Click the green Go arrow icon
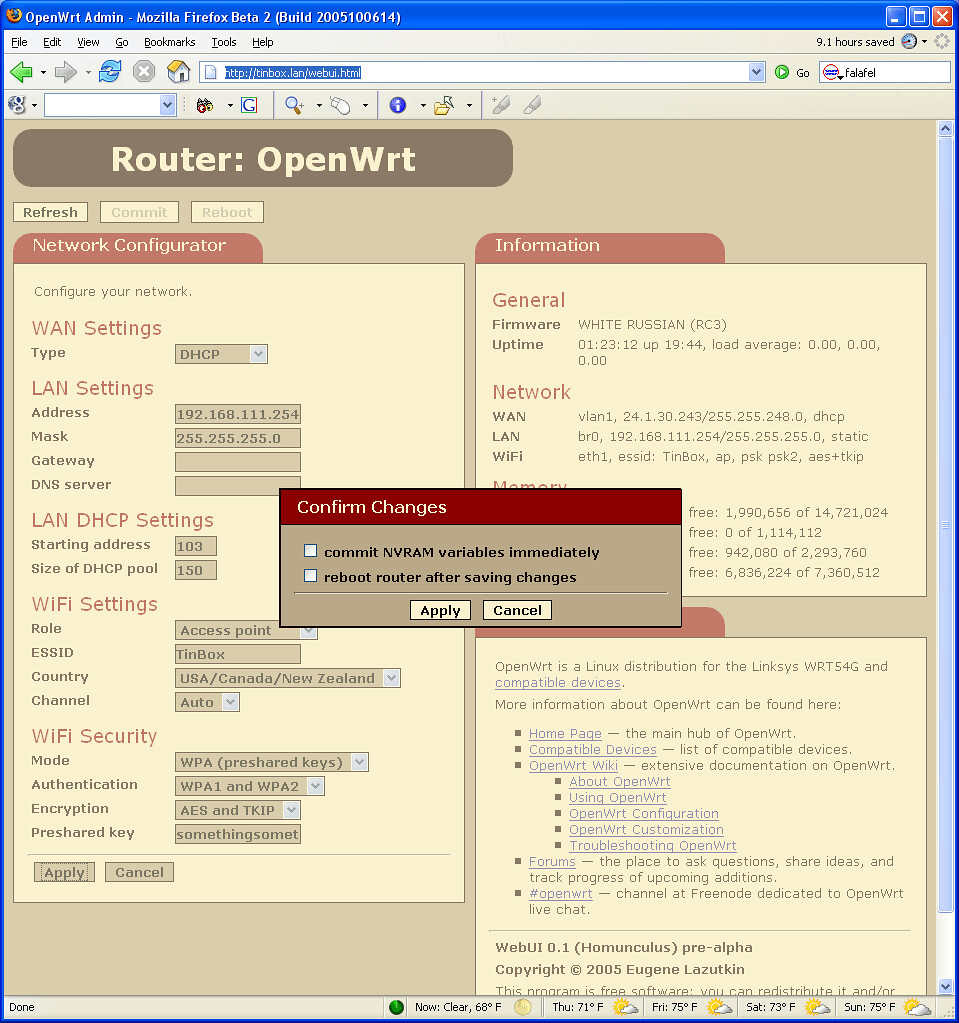Viewport: 959px width, 1023px height. coord(782,72)
